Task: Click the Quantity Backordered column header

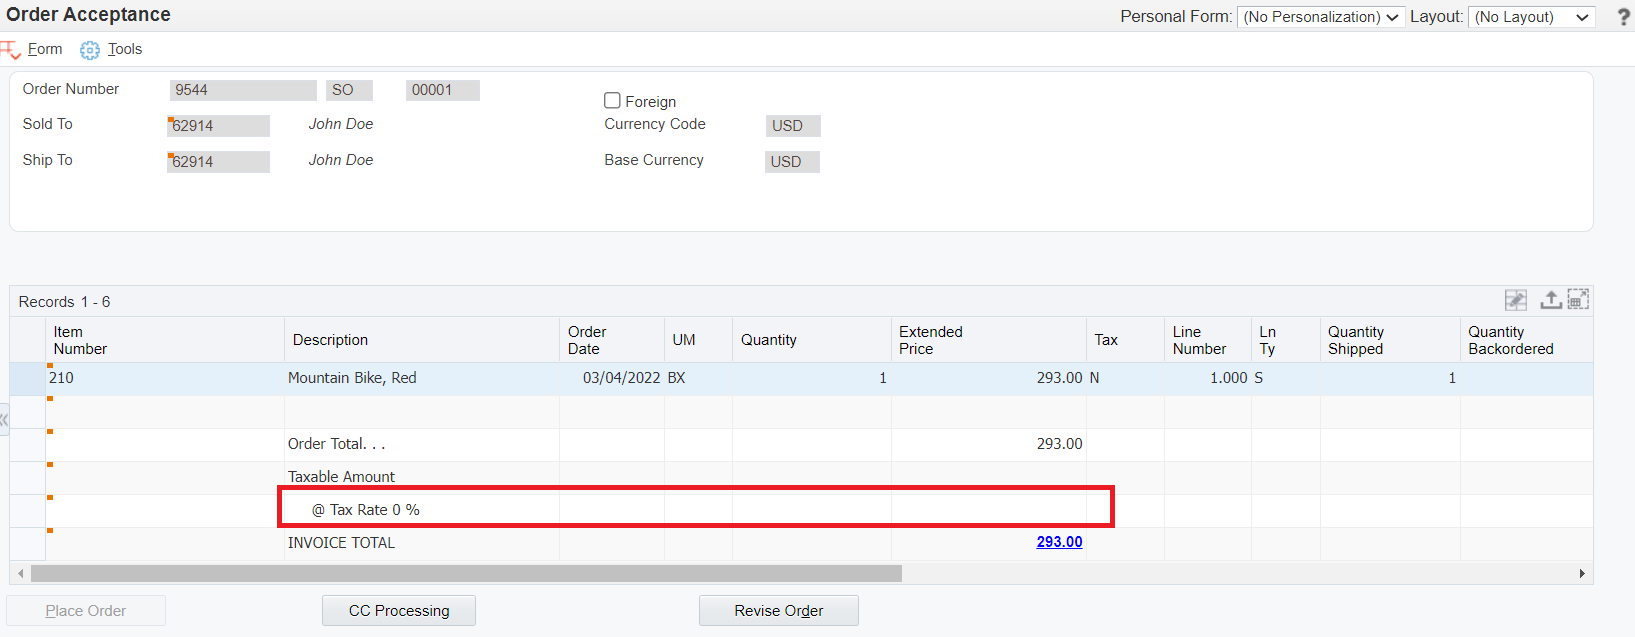Action: pos(1526,340)
